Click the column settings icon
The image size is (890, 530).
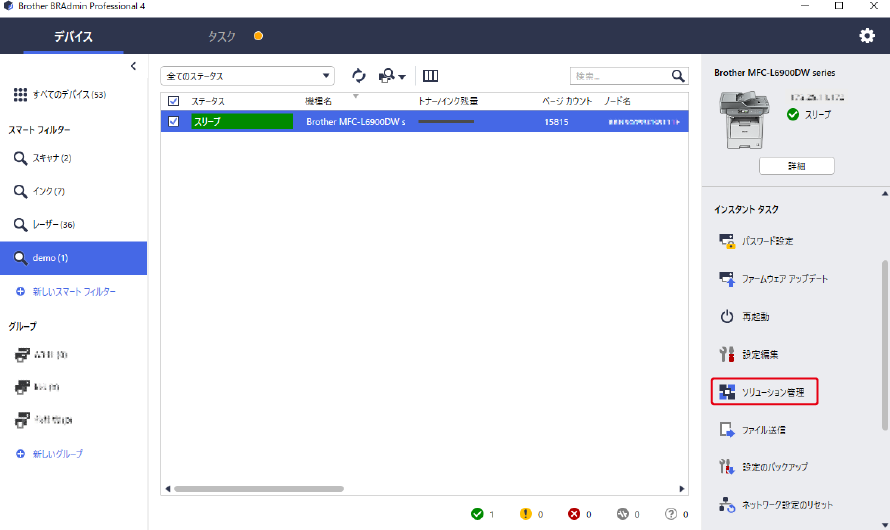pos(431,76)
